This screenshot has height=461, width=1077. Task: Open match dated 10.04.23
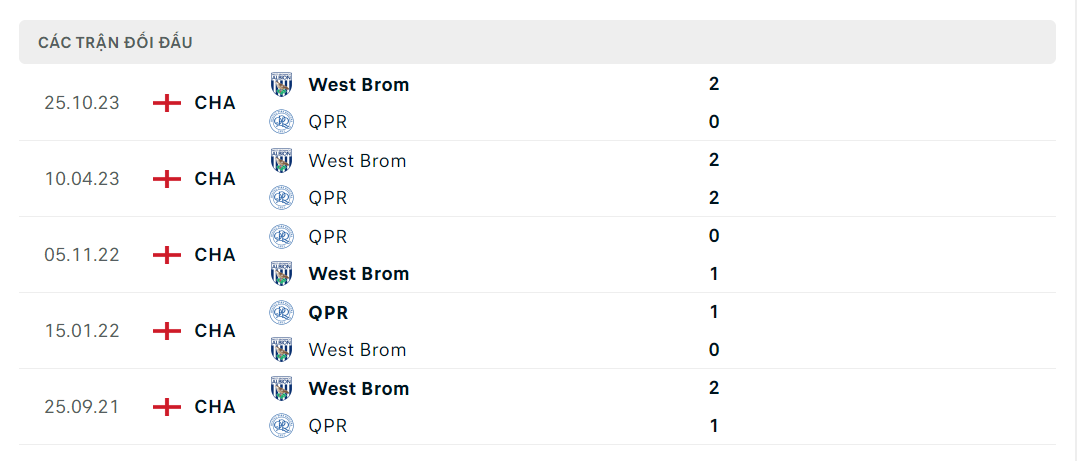tap(537, 179)
